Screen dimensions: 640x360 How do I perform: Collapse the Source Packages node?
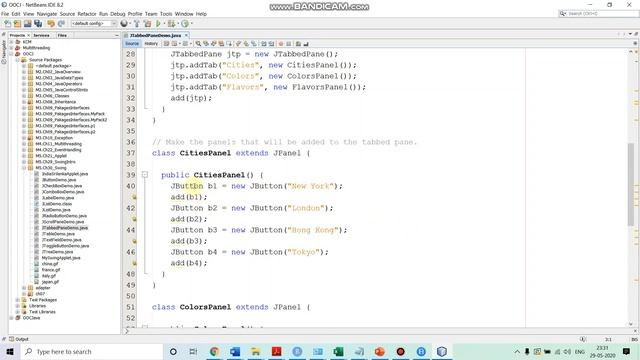18,60
